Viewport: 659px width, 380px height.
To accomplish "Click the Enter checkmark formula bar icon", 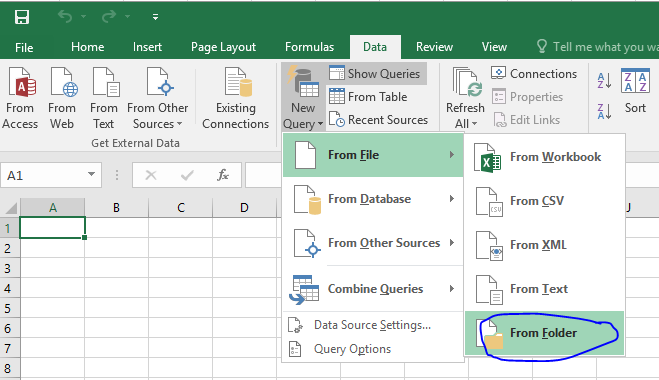I will click(187, 175).
